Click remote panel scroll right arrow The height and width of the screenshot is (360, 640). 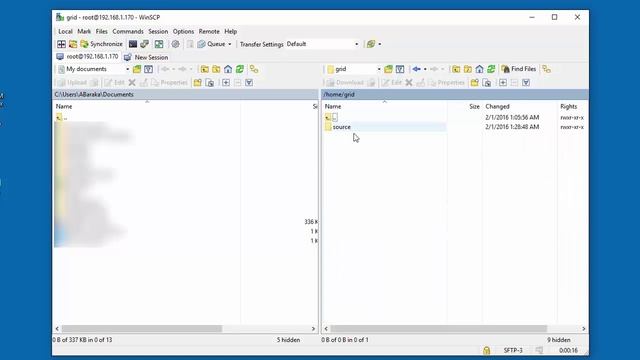[584, 329]
